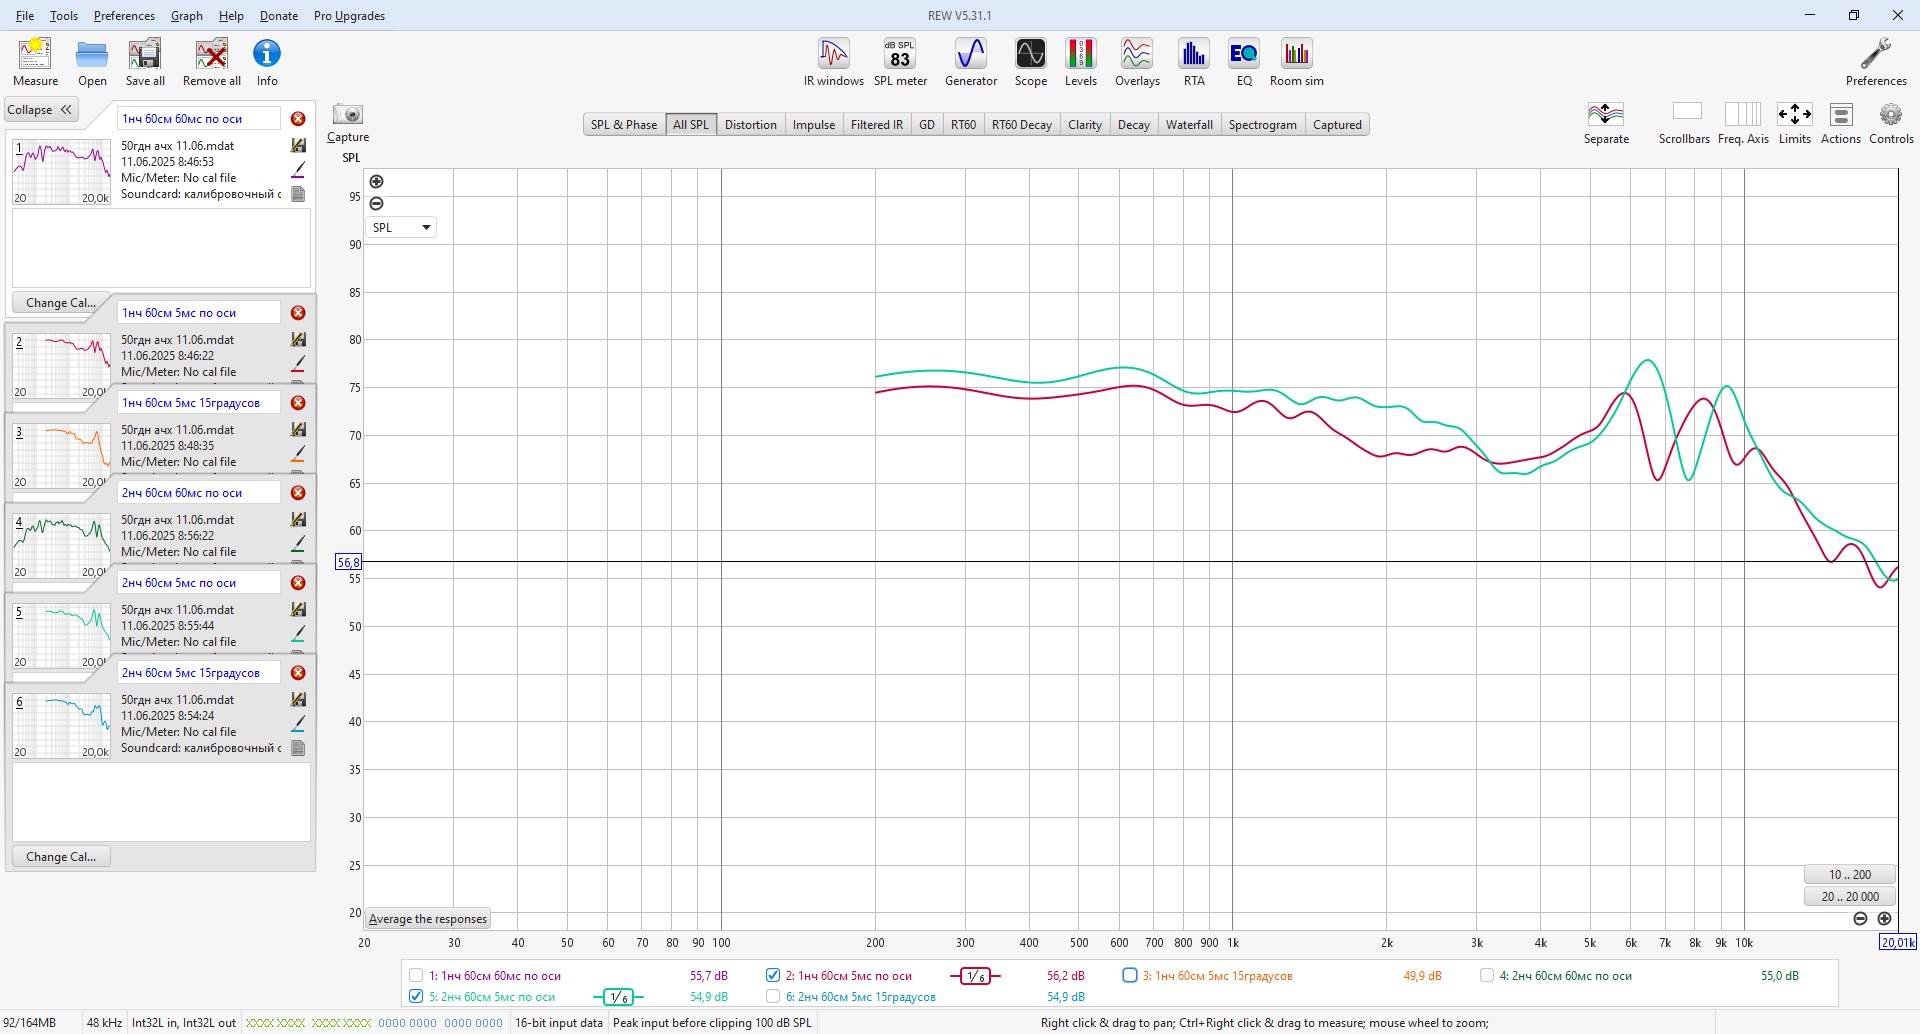Enable trace 1: 1нч 60см 60мс по оси
The image size is (1920, 1034).
click(416, 976)
